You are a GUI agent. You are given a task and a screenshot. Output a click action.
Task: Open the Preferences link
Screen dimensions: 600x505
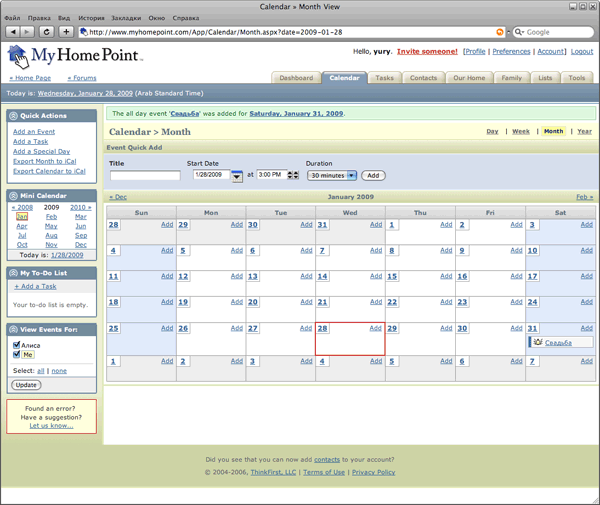click(511, 51)
